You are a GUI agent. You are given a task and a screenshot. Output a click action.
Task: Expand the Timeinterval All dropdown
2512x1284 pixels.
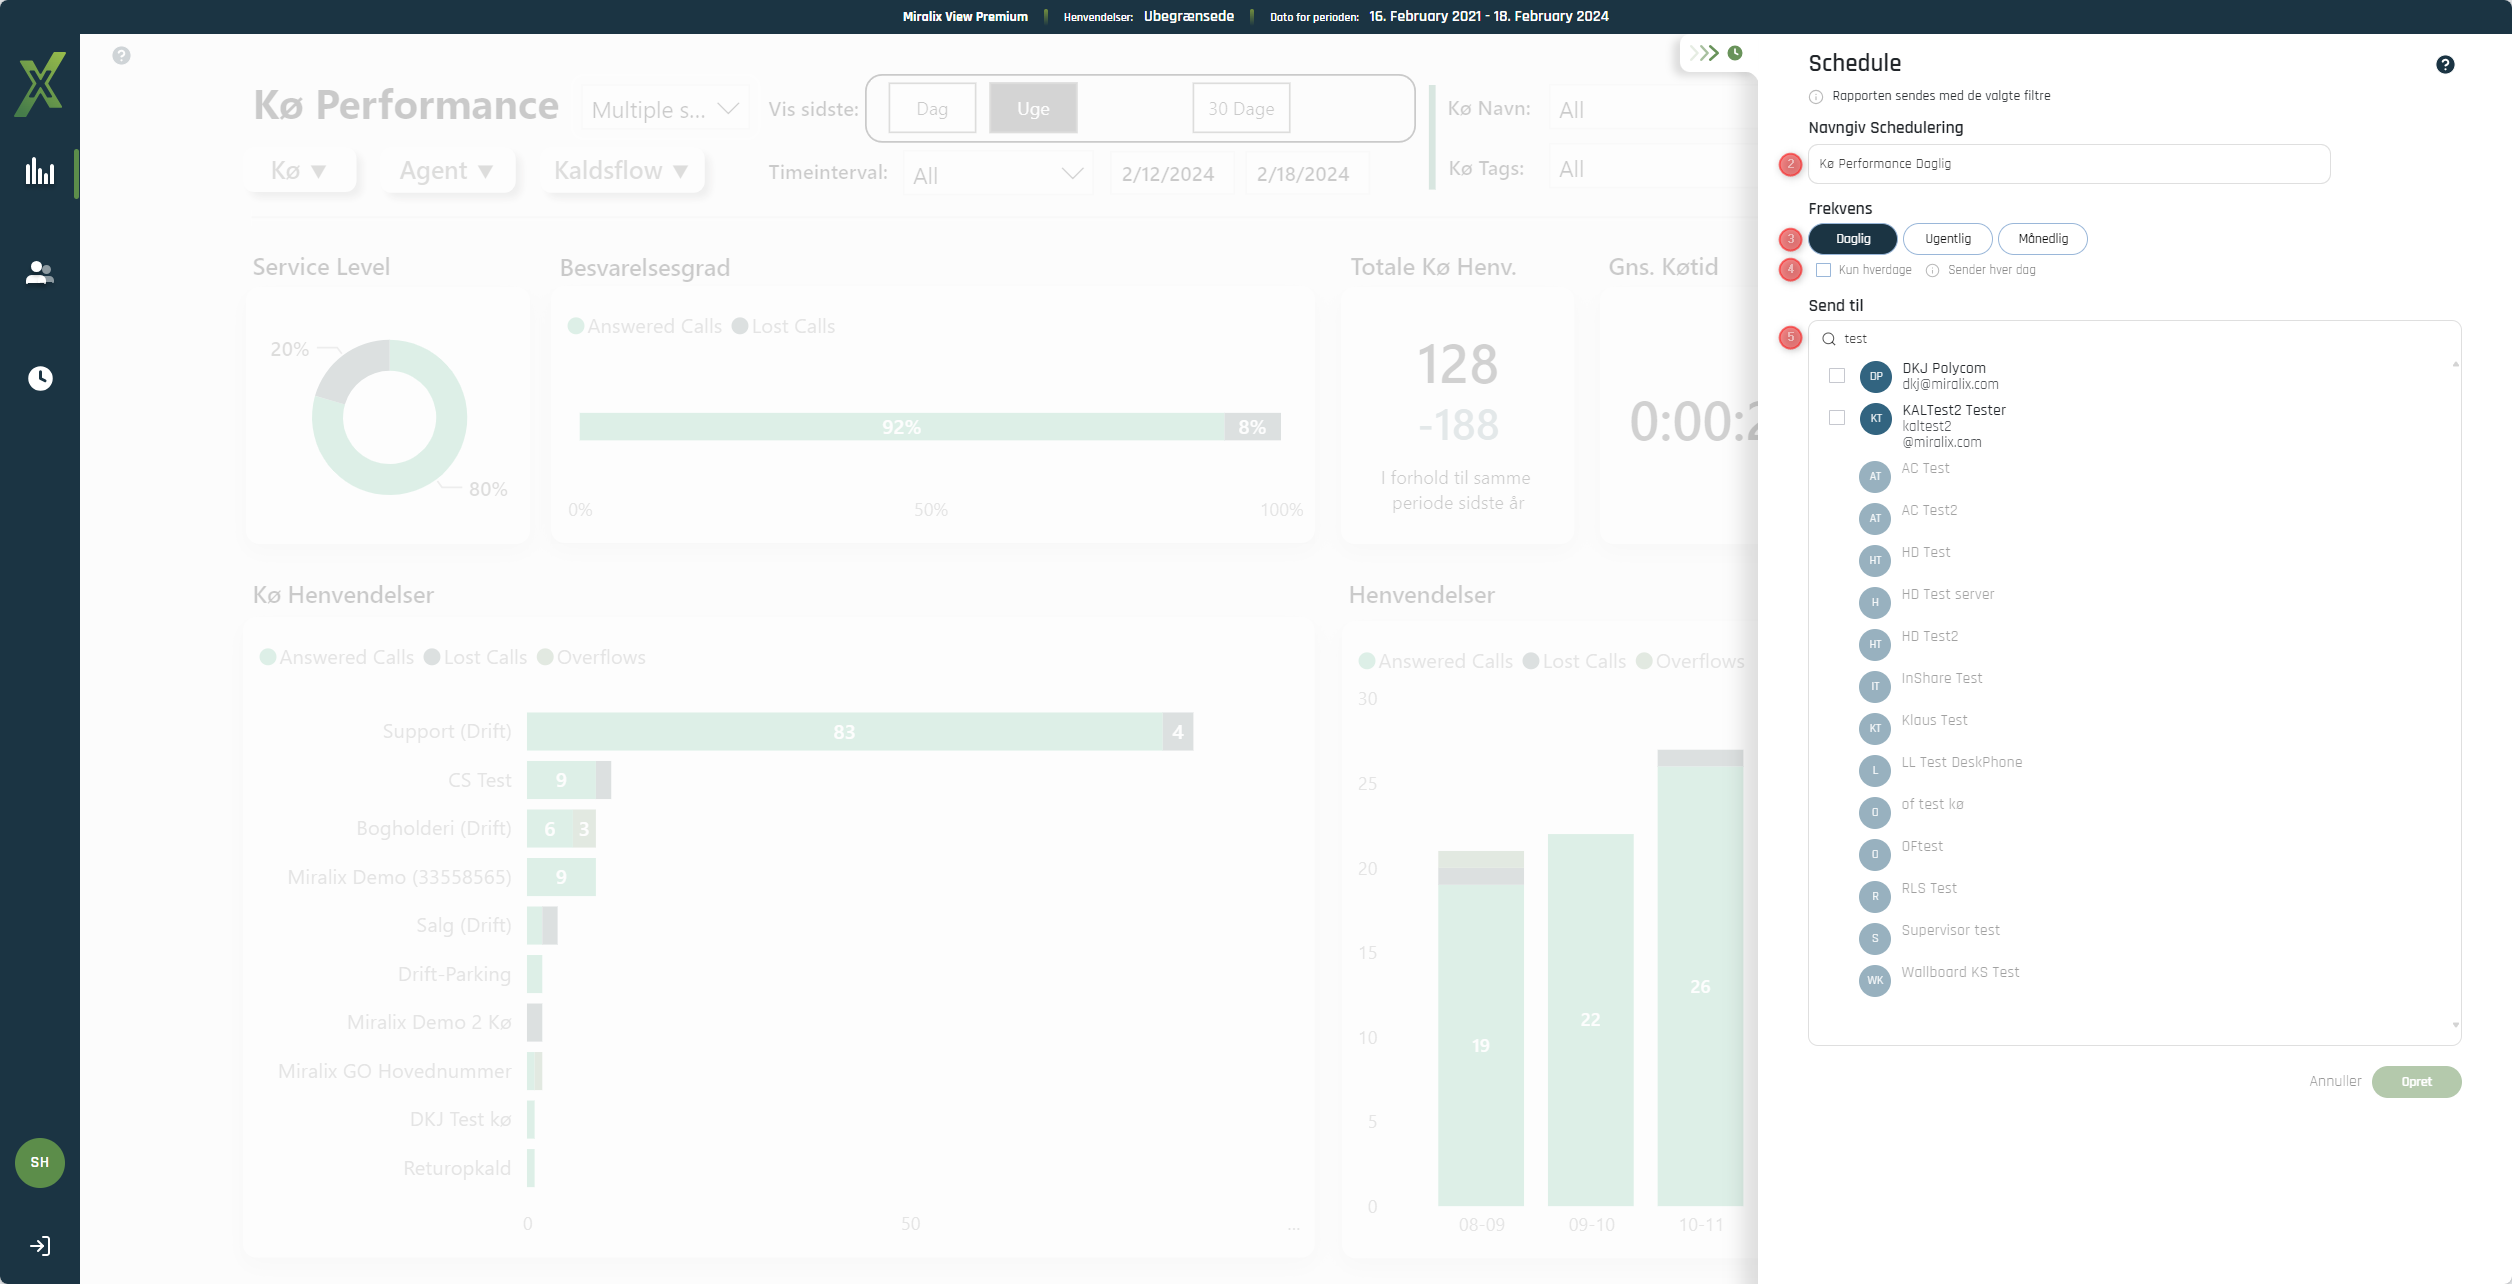tap(997, 175)
